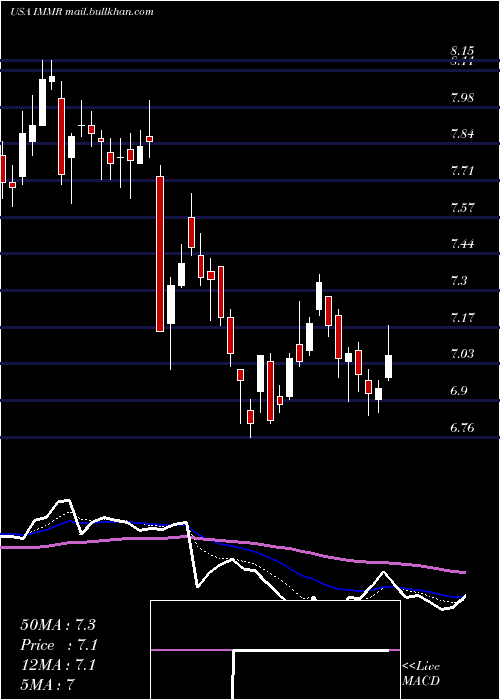Select the 7.71 price axis label
500x700 pixels.
coord(462,171)
